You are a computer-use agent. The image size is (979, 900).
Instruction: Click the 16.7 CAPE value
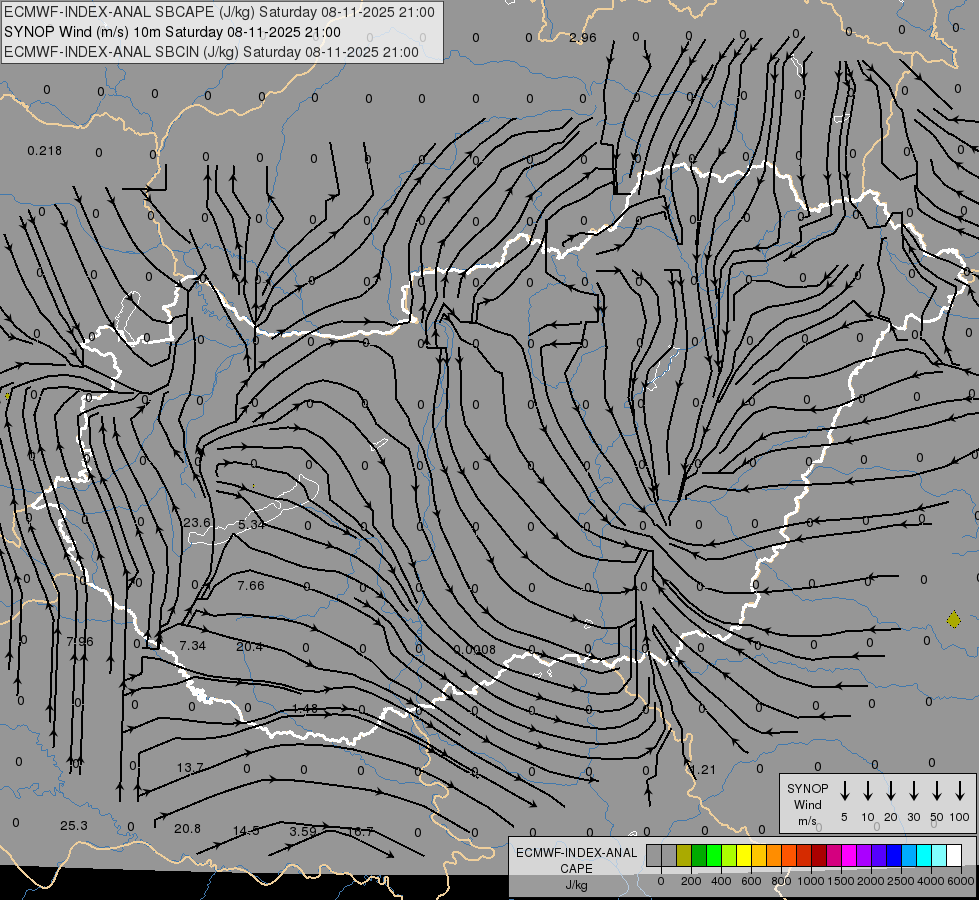pos(360,832)
